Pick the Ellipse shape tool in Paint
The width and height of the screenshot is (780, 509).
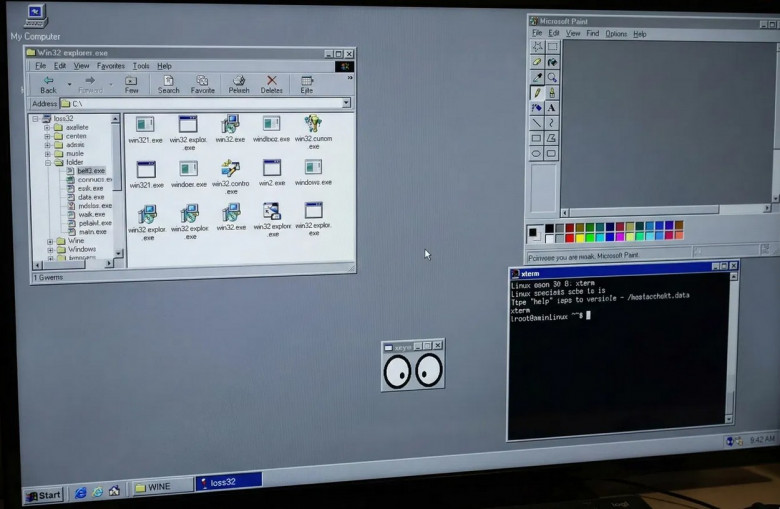(537, 154)
